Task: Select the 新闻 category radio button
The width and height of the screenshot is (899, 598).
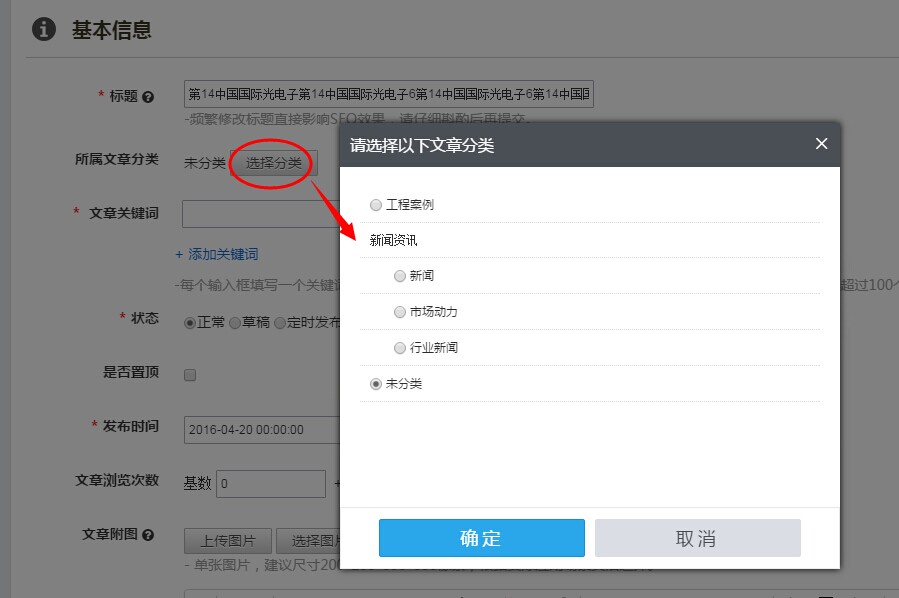Action: [400, 274]
